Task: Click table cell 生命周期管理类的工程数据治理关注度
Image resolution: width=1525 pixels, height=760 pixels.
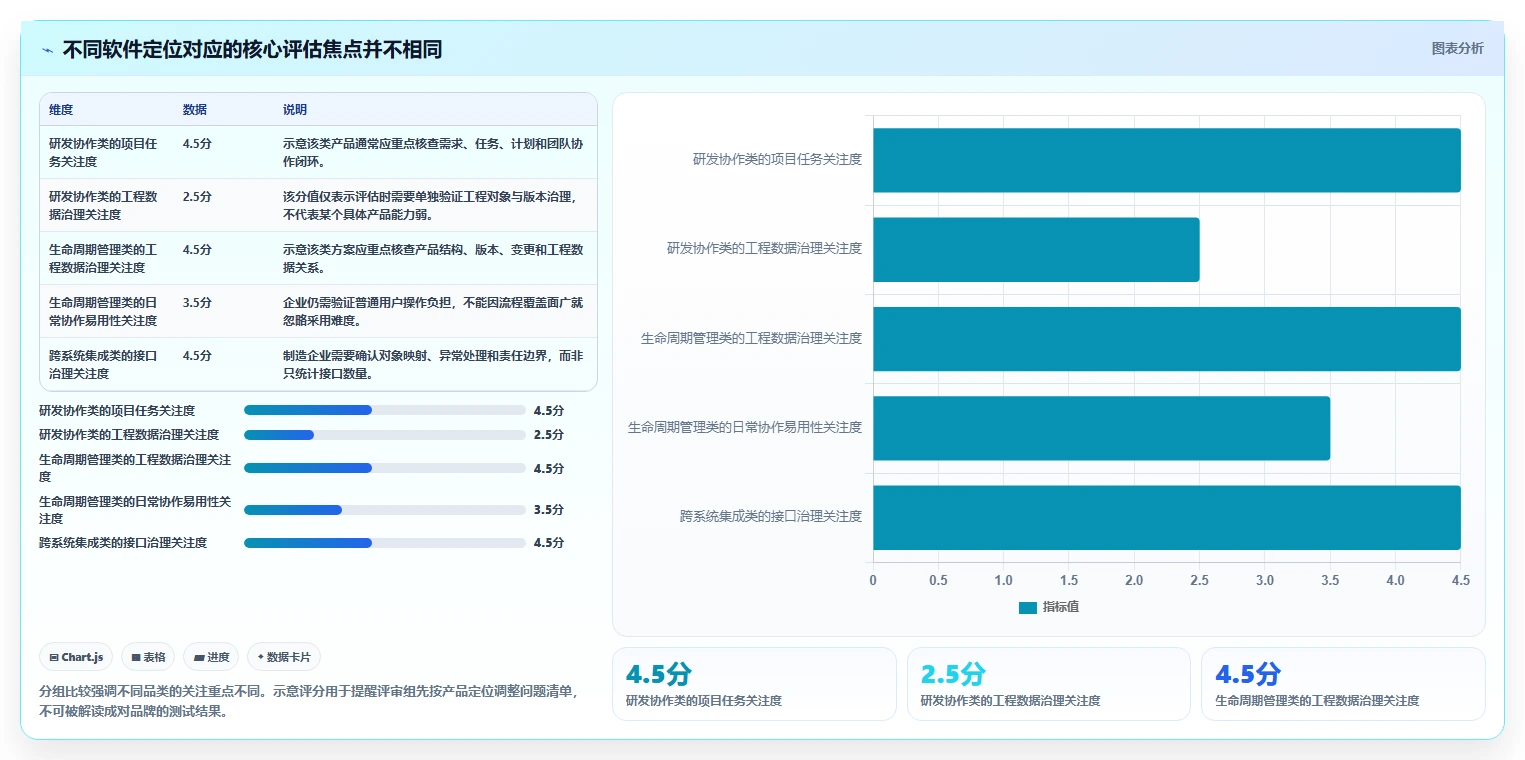Action: tap(105, 258)
